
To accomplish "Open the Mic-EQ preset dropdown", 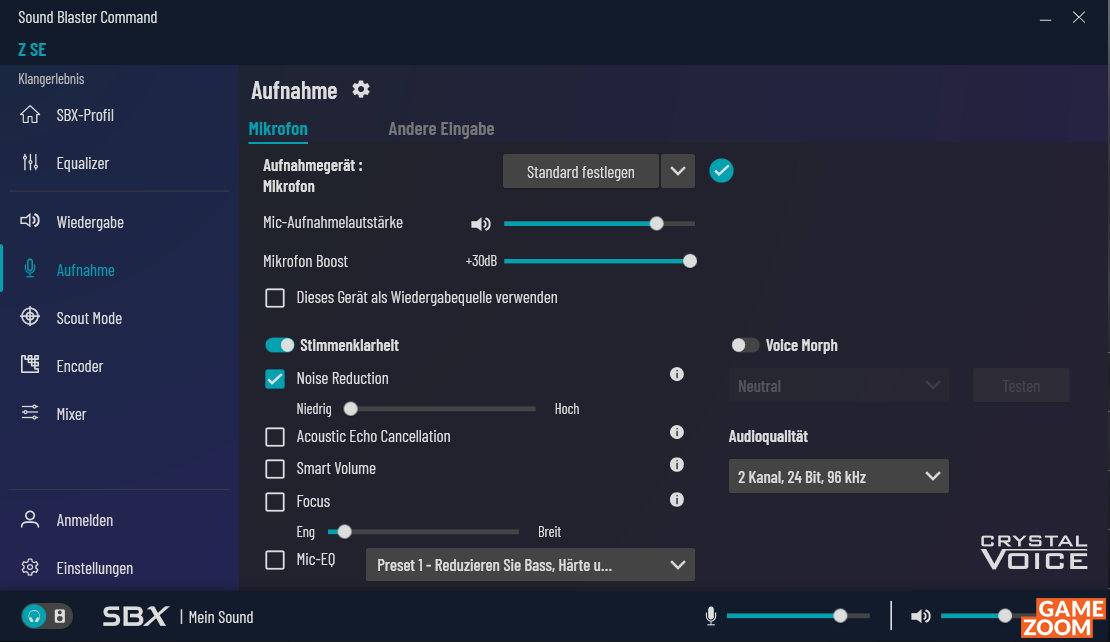I will 530,565.
